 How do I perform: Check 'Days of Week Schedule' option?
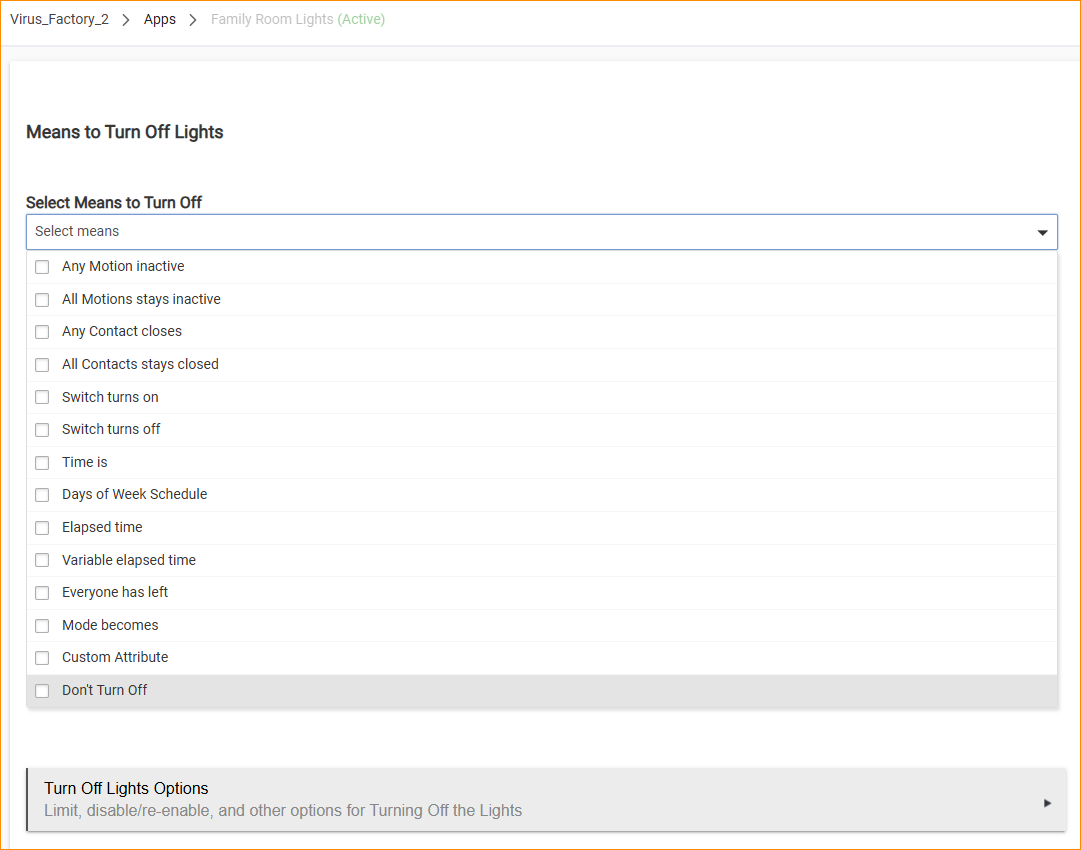(42, 495)
